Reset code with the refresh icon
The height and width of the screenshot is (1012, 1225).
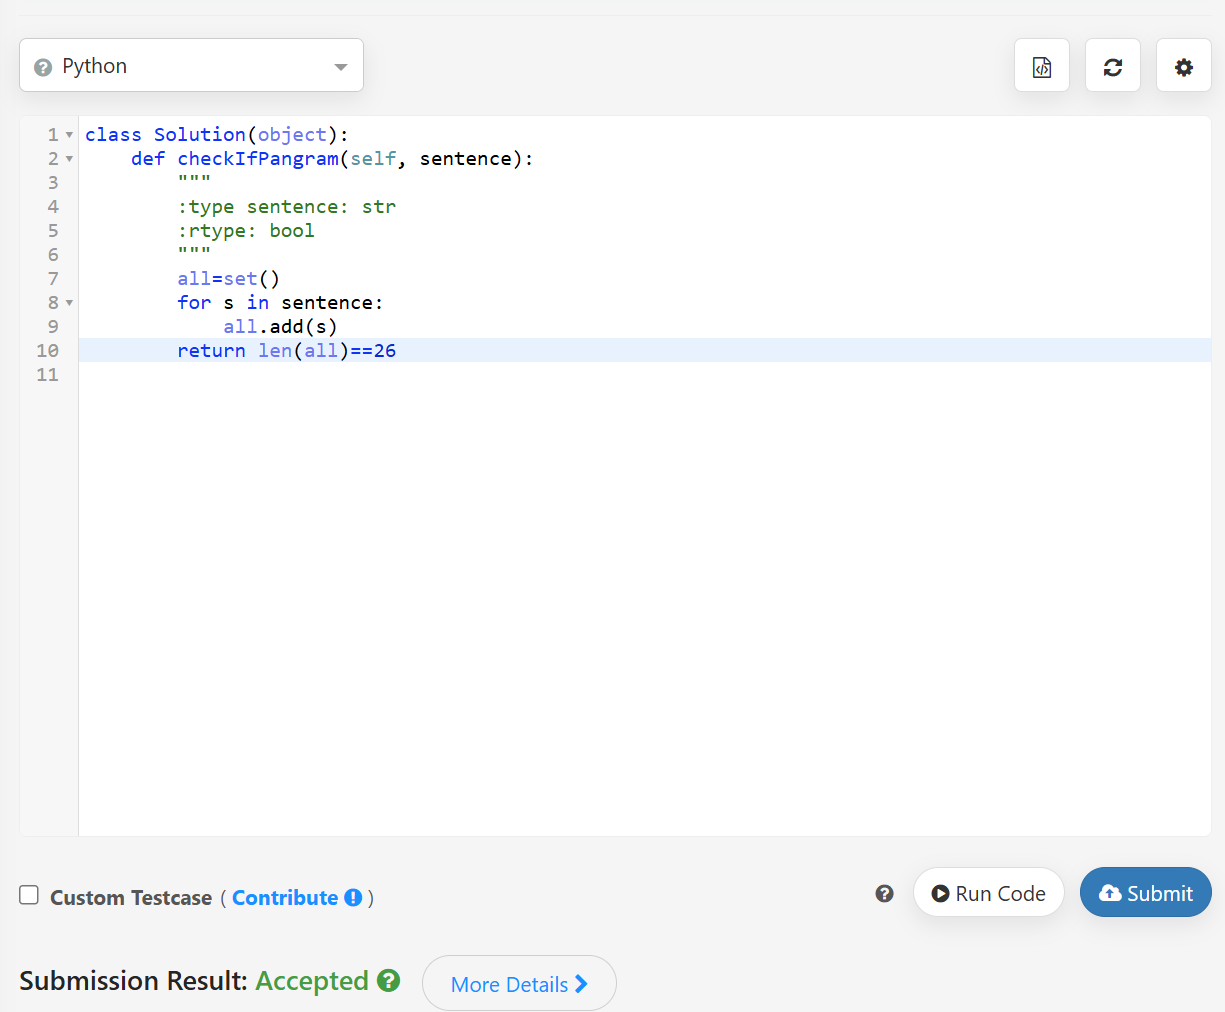(1113, 67)
